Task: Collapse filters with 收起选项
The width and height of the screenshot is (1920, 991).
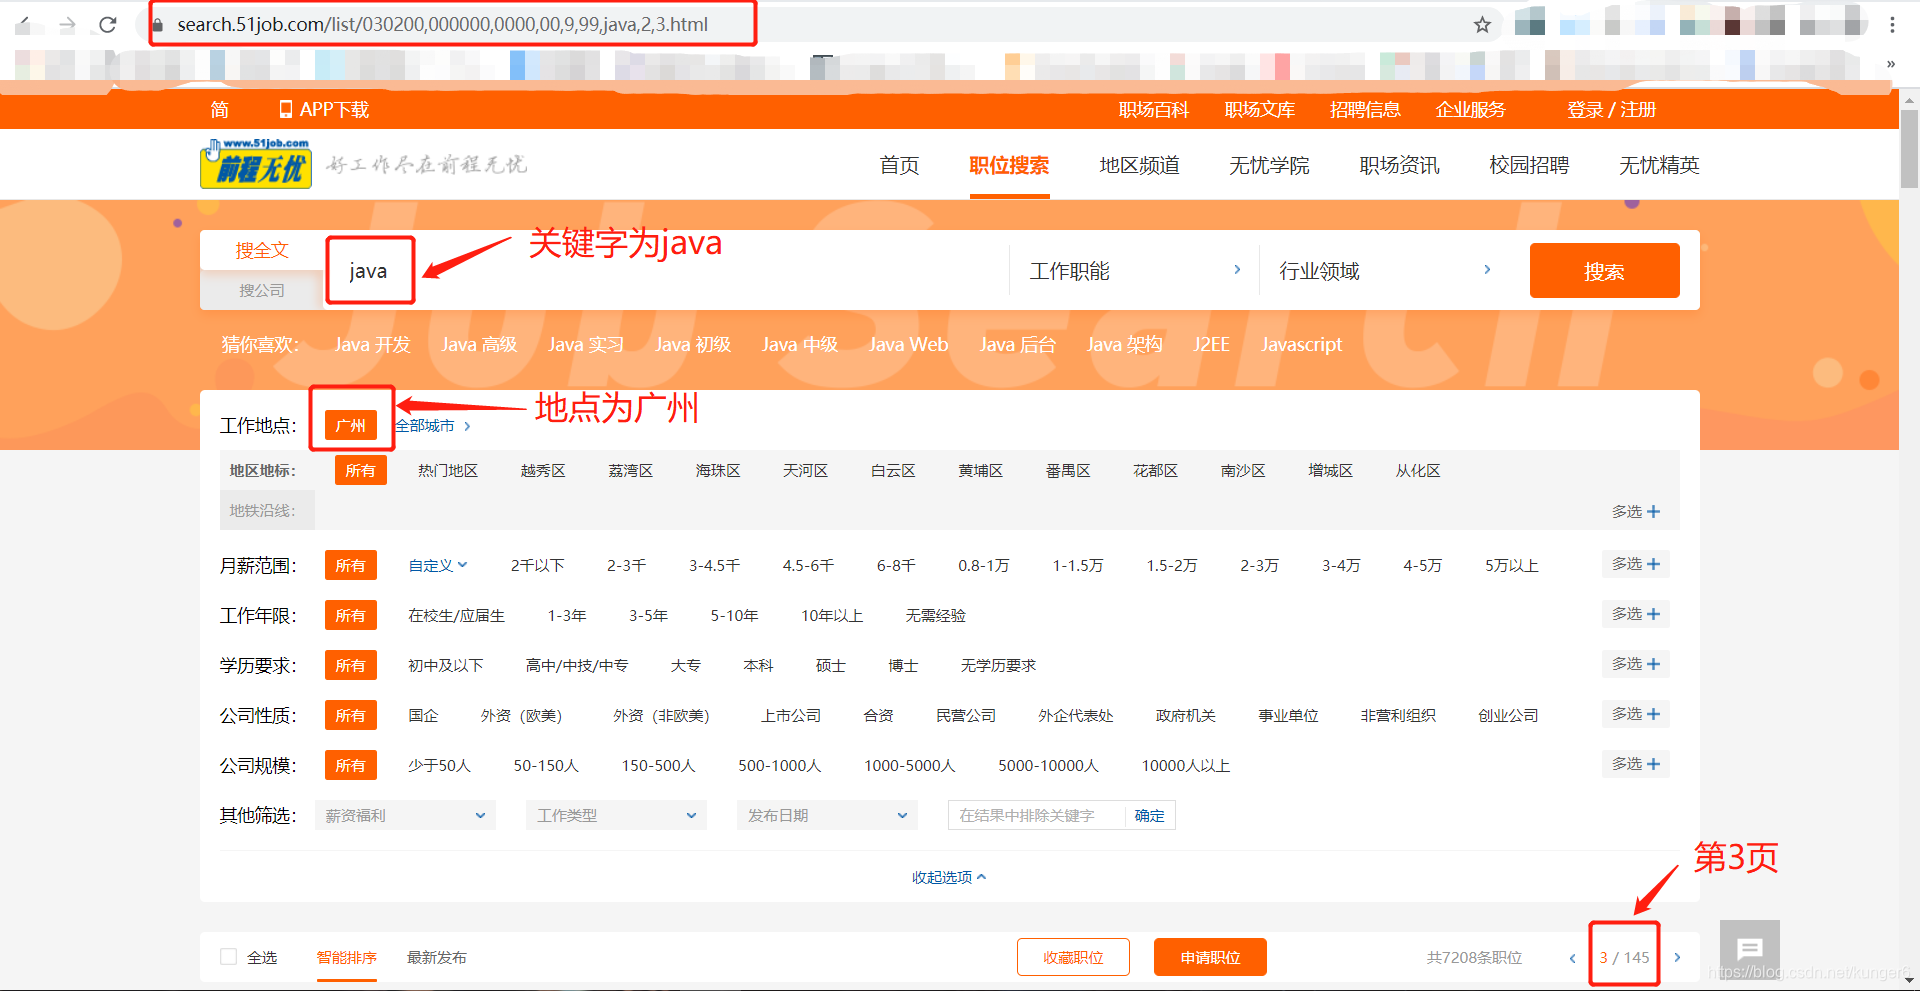Action: pos(949,877)
